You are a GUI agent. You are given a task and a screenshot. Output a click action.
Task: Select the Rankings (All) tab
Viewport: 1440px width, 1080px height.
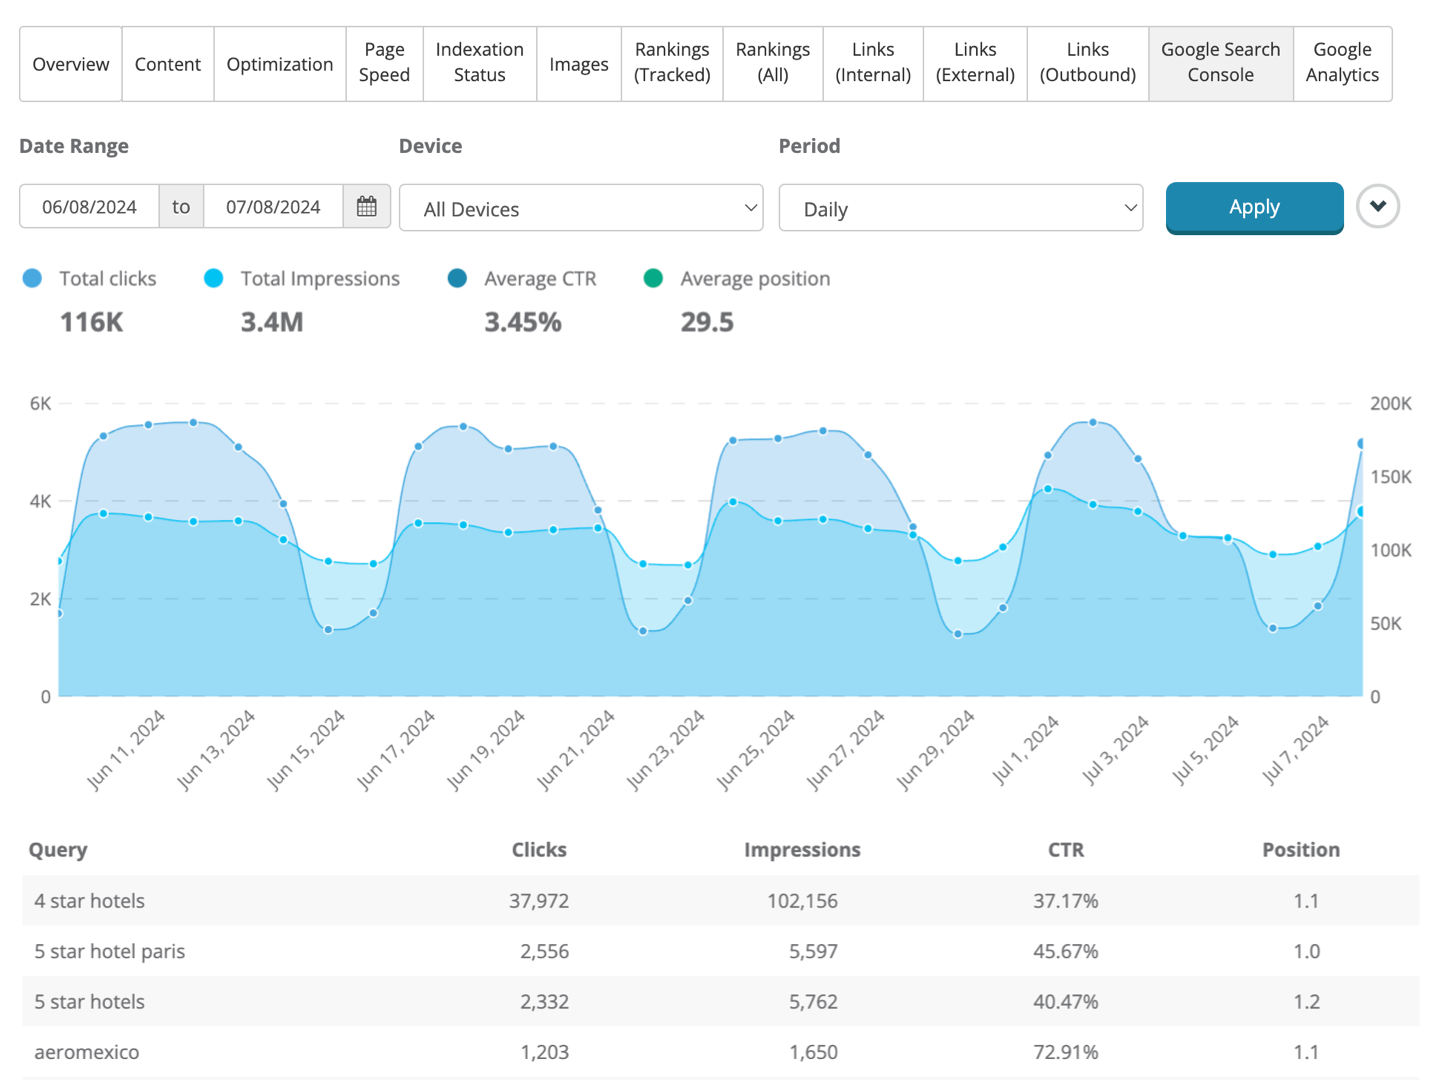[x=773, y=63]
